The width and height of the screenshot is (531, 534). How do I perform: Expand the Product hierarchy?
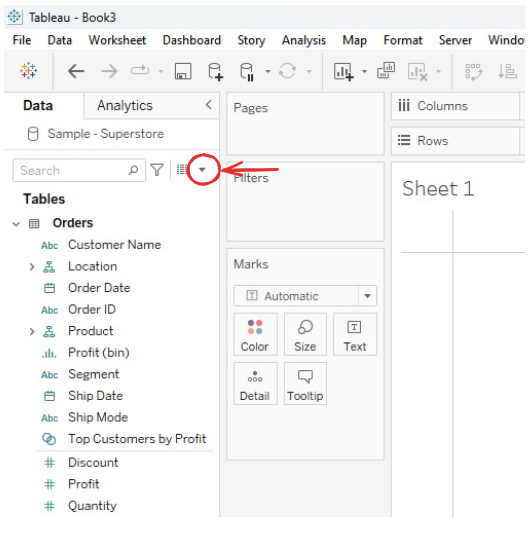[x=32, y=331]
